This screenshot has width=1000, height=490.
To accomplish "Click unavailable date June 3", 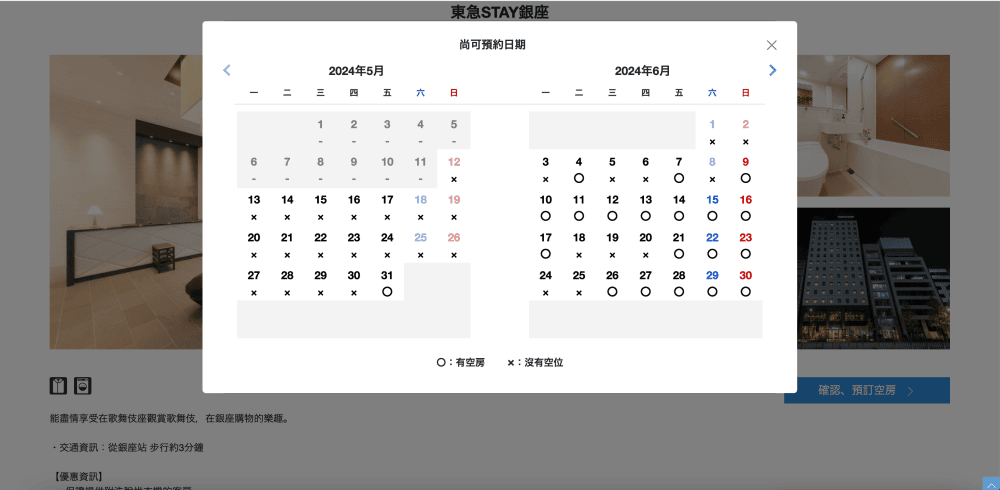I will [546, 169].
